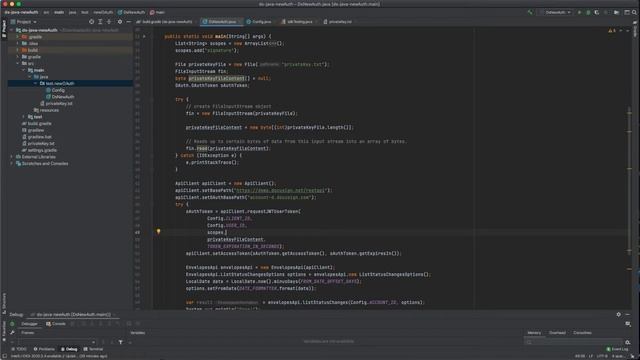Open Project panel settings gear

pos(120,22)
